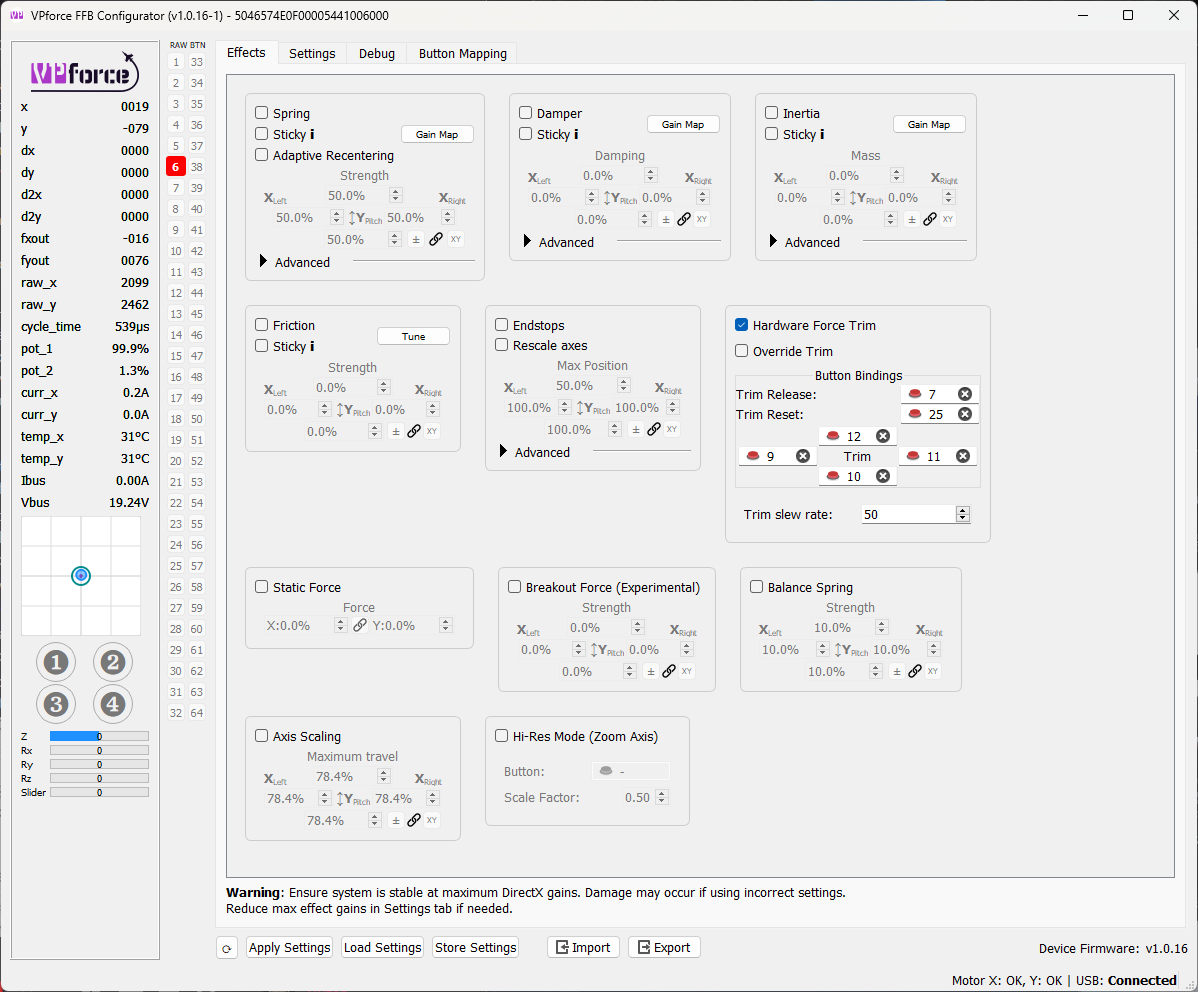Click the link icon in Friction panel

(x=414, y=431)
